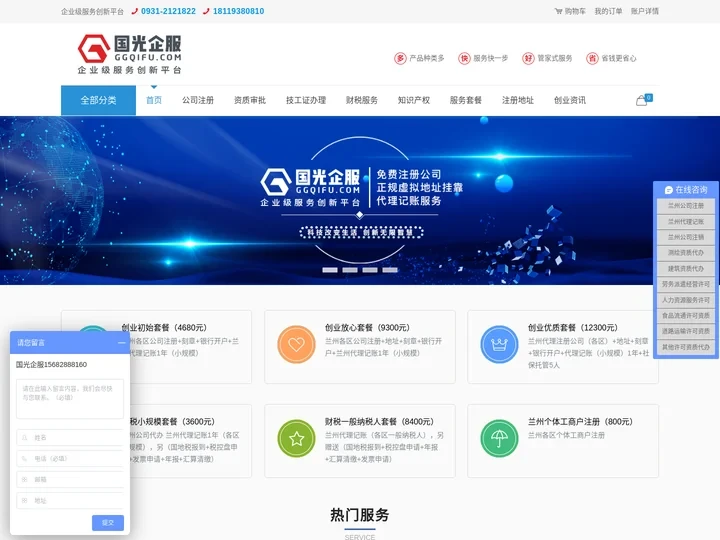
Task: Click 国光企服15682888160 text in message panel
Action: pos(51,365)
